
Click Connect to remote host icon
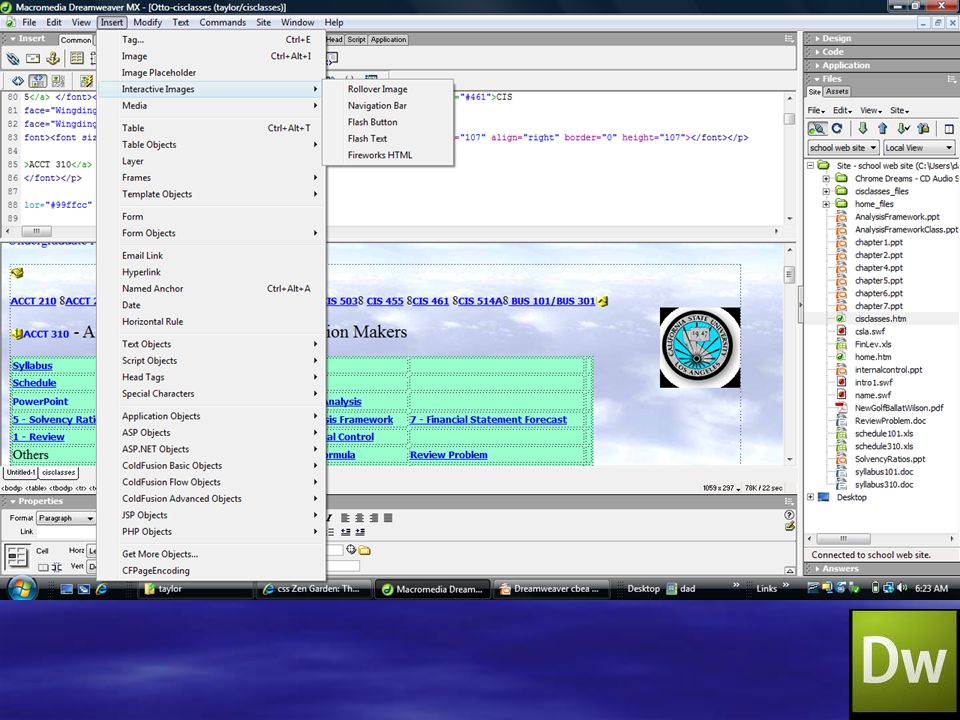[x=817, y=129]
